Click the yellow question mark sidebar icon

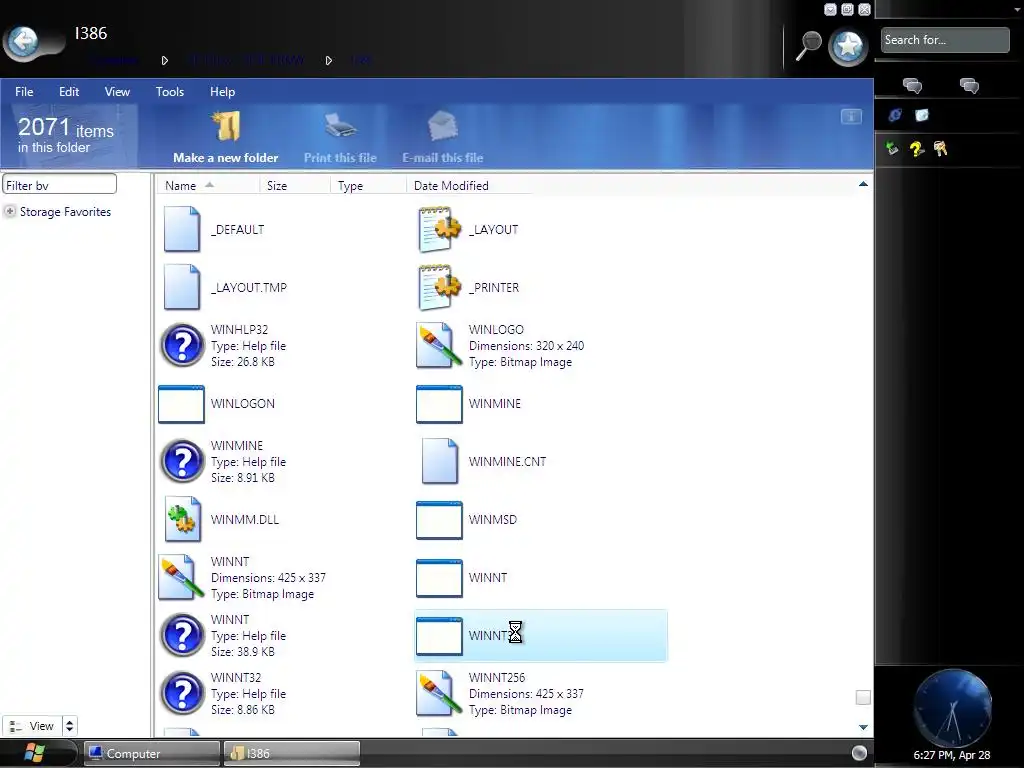[x=916, y=149]
